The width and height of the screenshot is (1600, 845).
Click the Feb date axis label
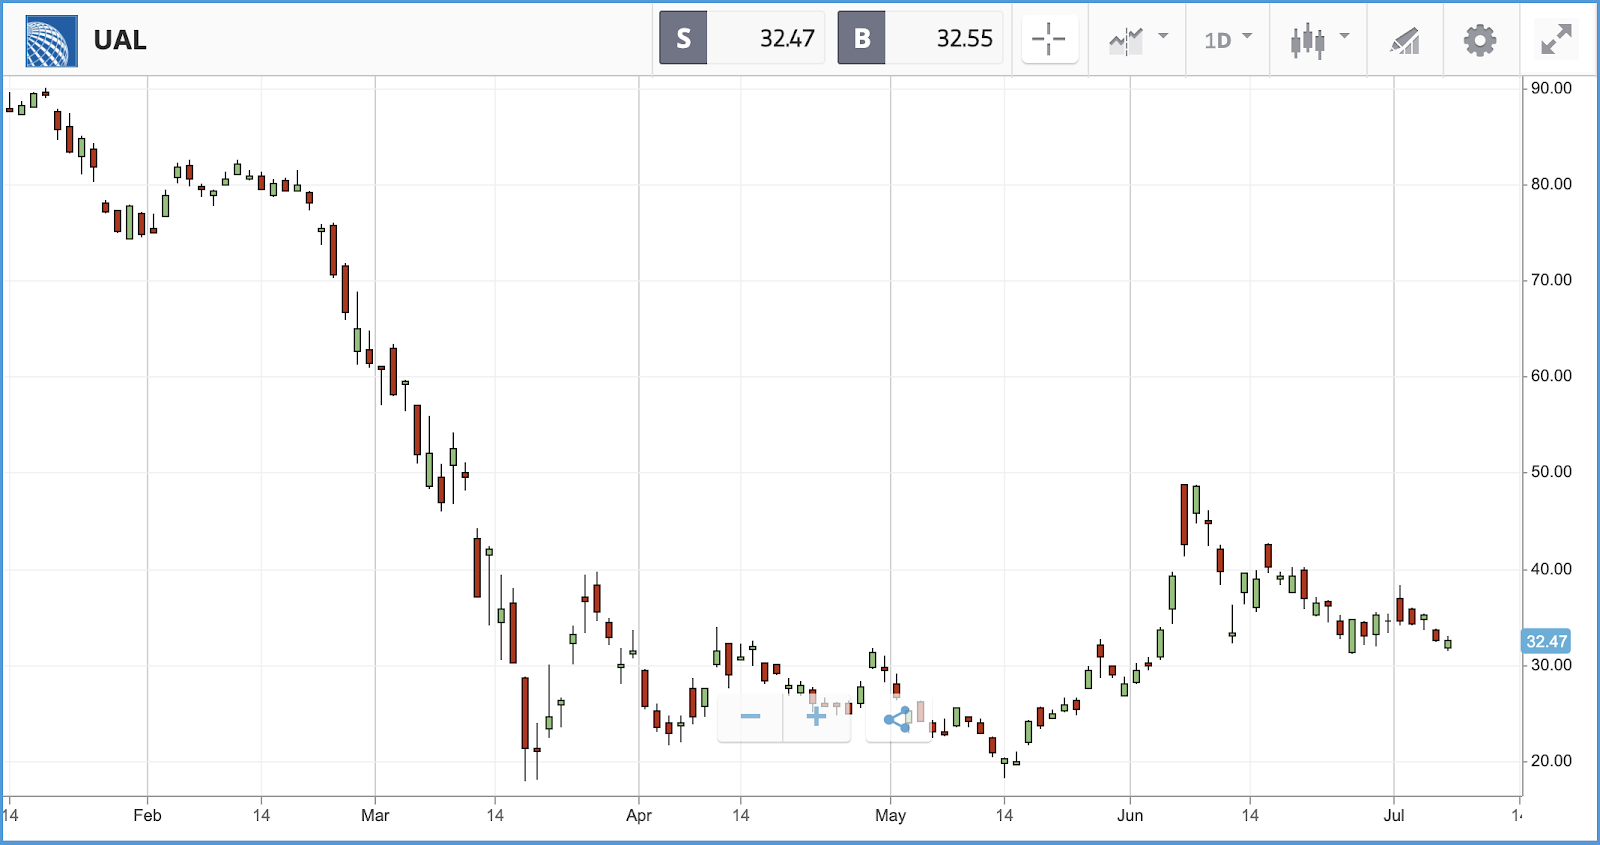pos(147,815)
